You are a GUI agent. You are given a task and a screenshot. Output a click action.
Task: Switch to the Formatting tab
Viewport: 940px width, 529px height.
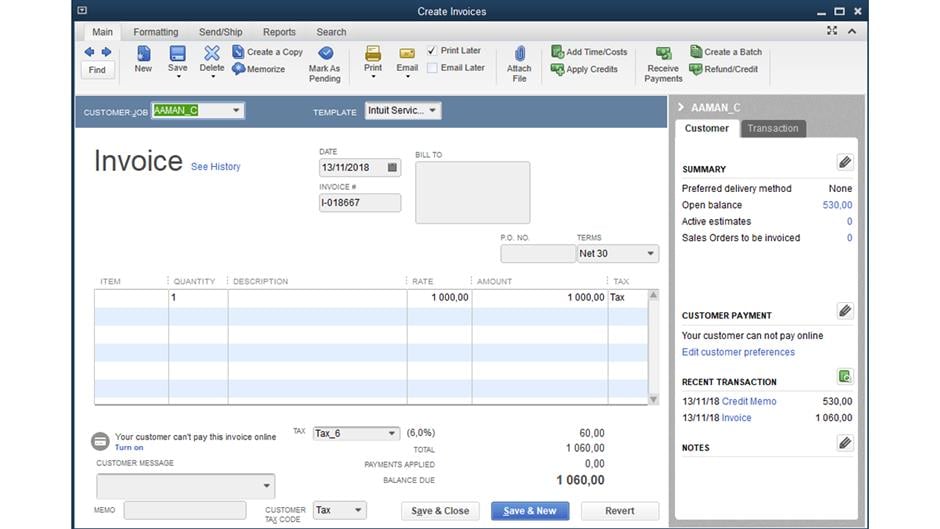(x=155, y=32)
